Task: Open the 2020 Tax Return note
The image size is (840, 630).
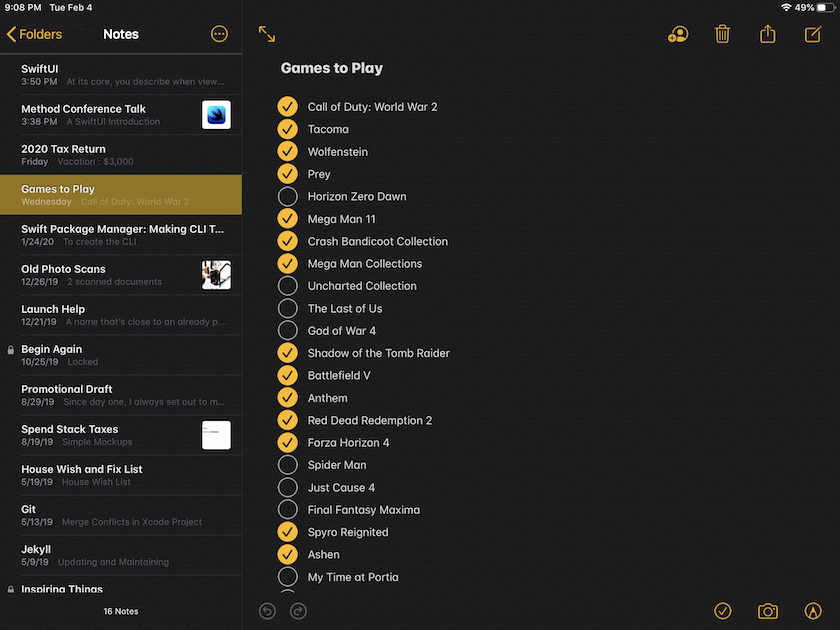Action: (x=120, y=155)
